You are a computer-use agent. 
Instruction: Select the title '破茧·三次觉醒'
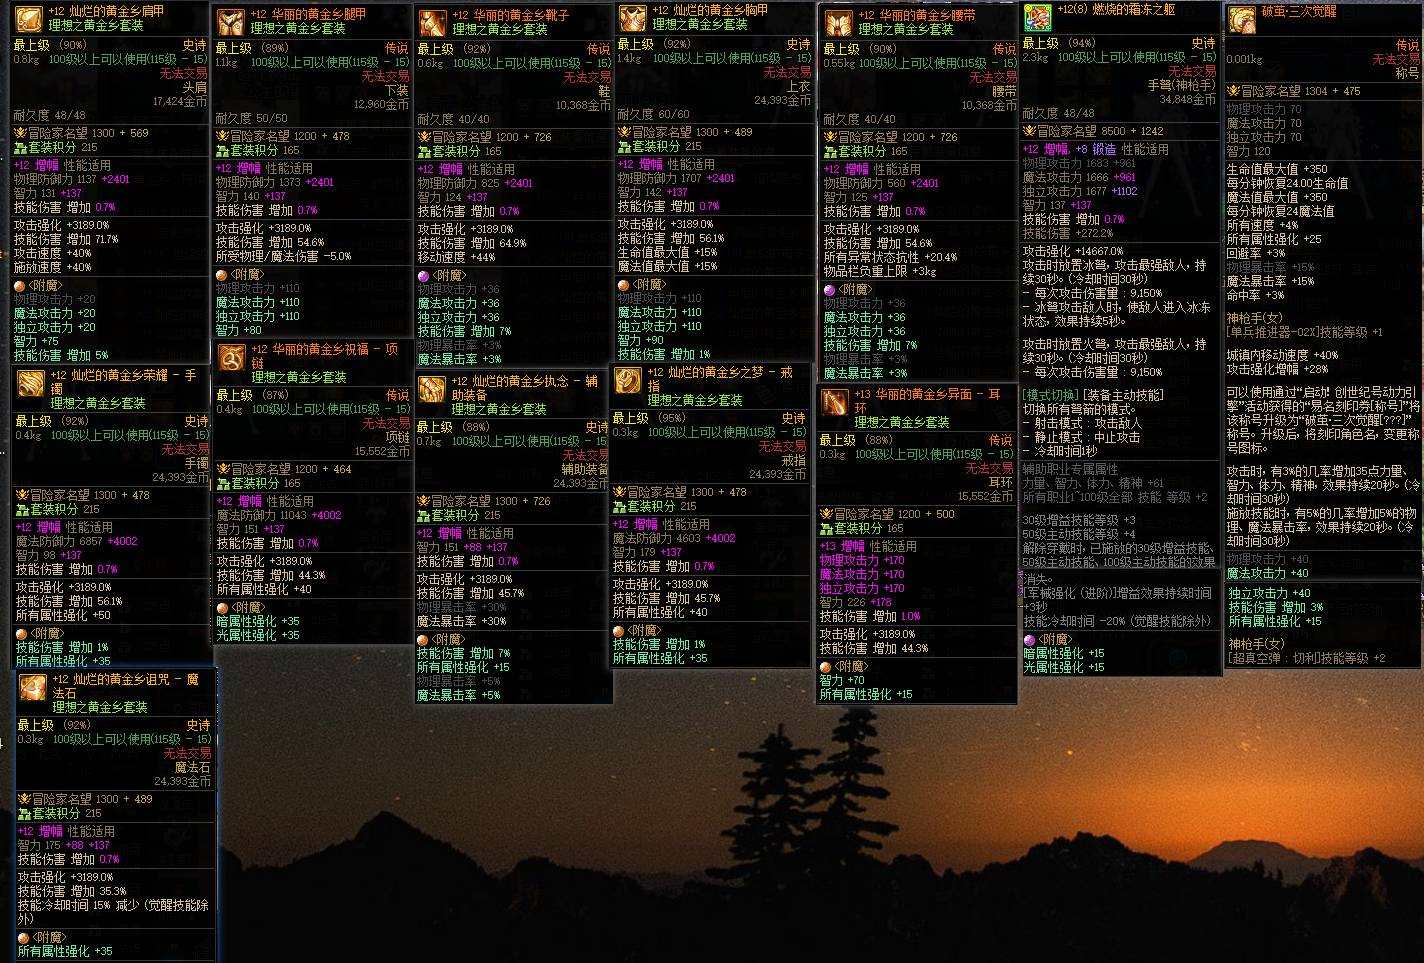(1298, 12)
